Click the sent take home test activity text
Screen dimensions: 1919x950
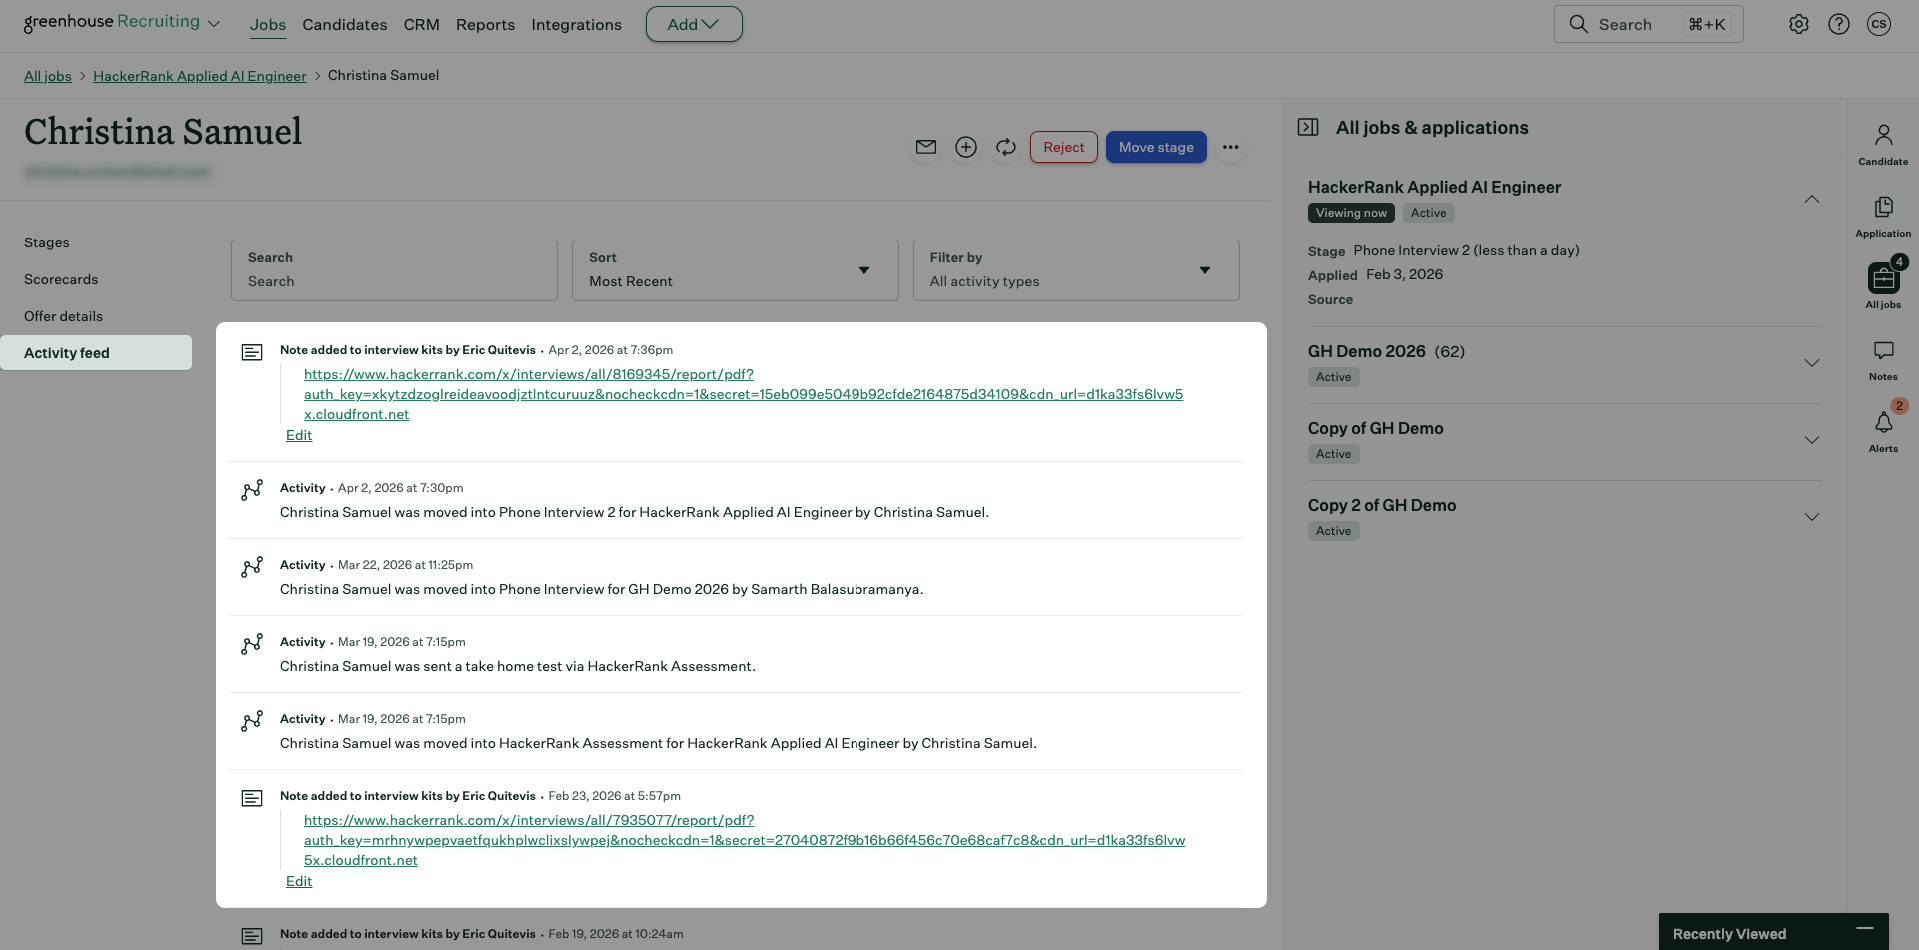pos(518,666)
